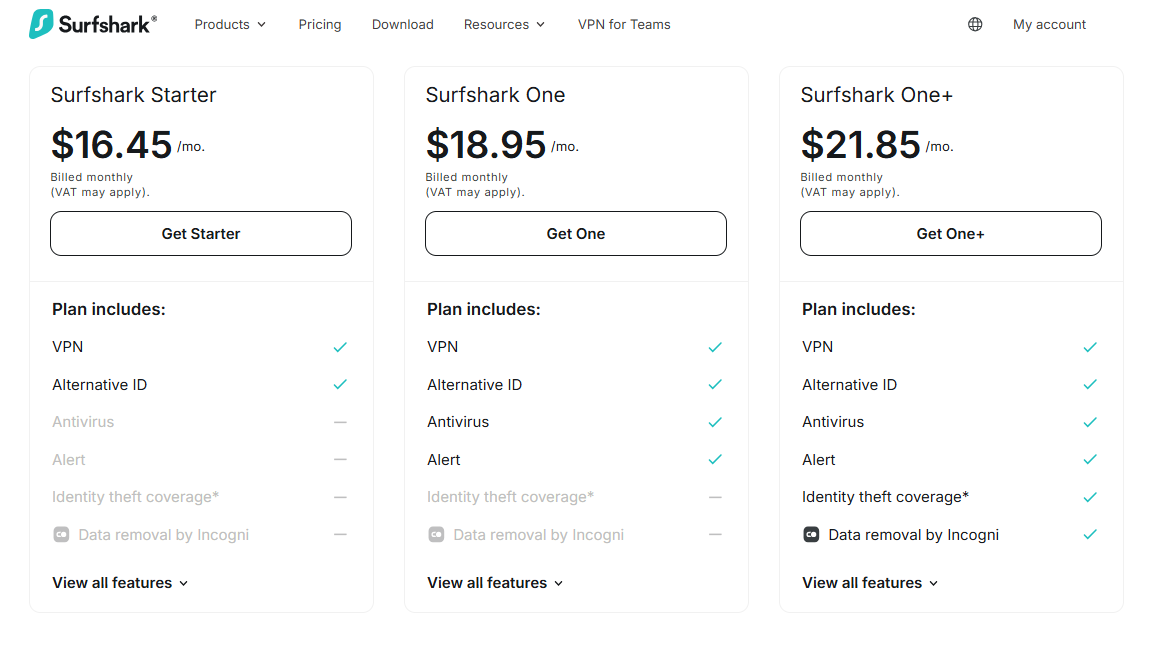Click Incogni icon in Surfshark One+ card

(x=811, y=534)
